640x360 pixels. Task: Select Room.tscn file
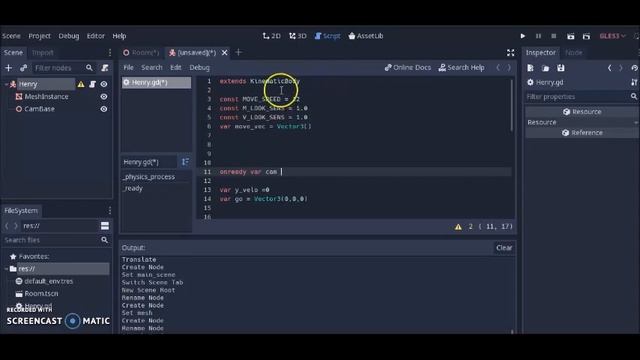tap(37, 293)
